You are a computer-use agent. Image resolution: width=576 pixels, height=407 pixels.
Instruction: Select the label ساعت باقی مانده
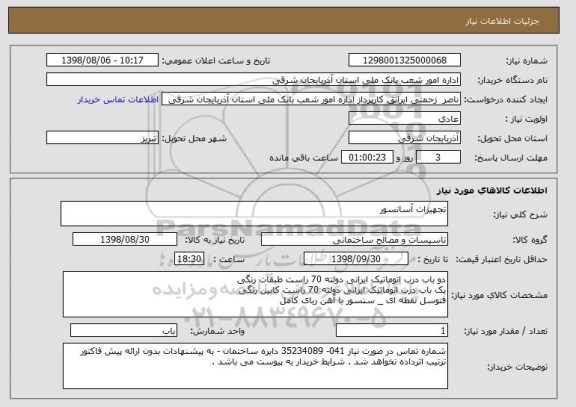303,158
